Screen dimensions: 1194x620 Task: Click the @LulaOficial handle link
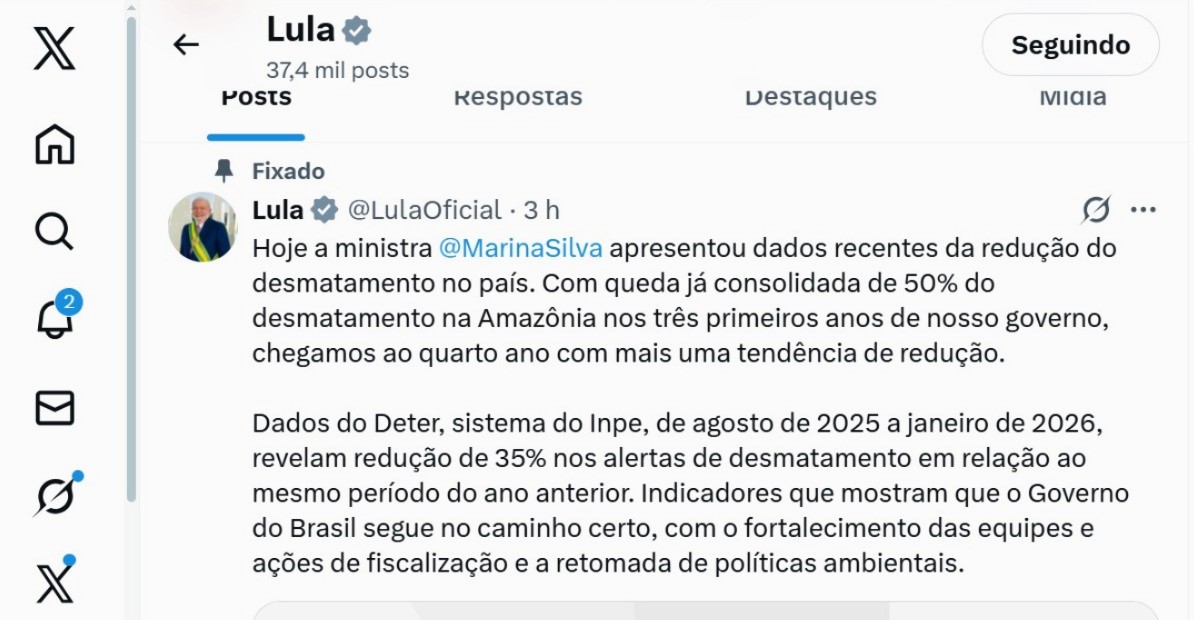(x=424, y=210)
